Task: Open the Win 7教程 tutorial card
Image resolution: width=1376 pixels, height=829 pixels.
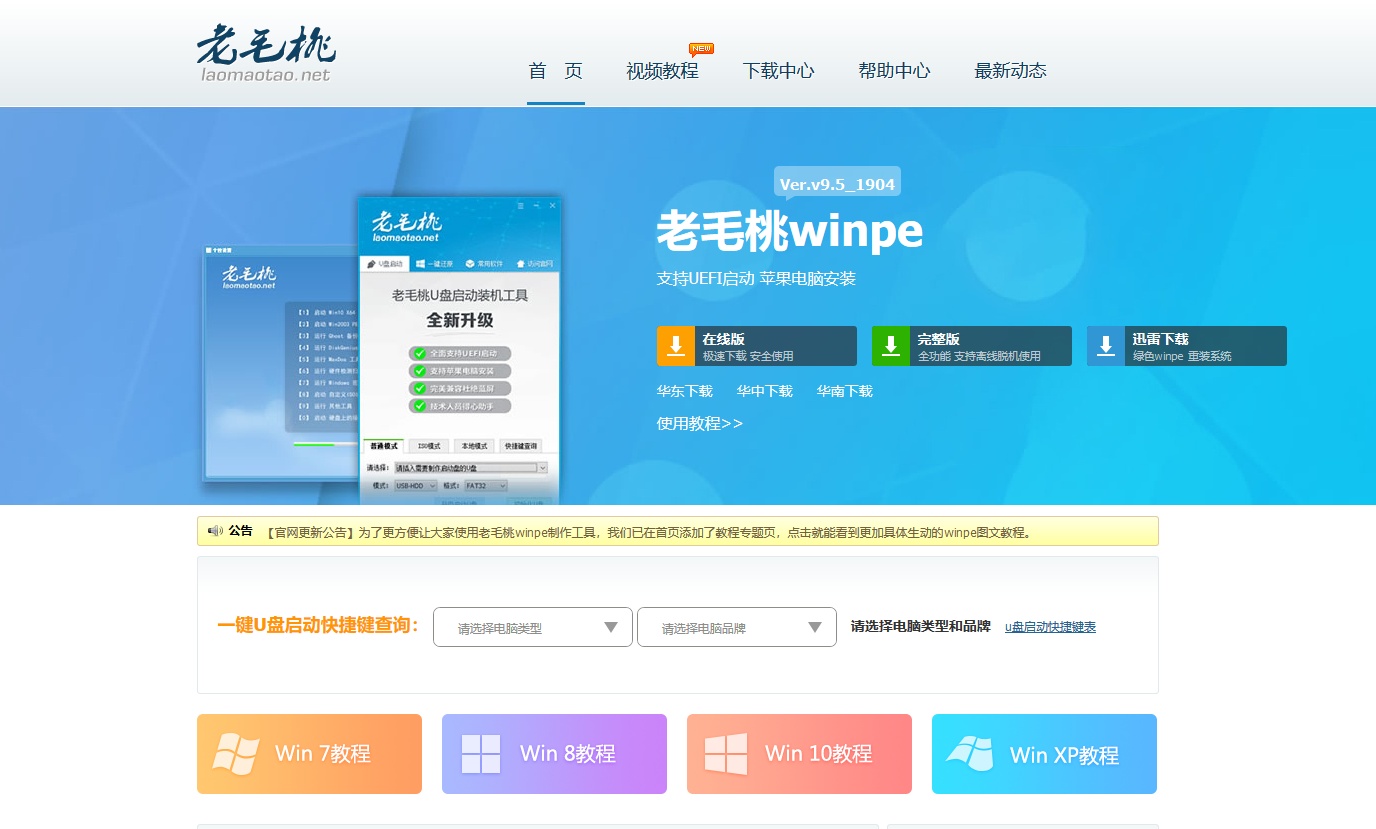Action: pyautogui.click(x=309, y=754)
